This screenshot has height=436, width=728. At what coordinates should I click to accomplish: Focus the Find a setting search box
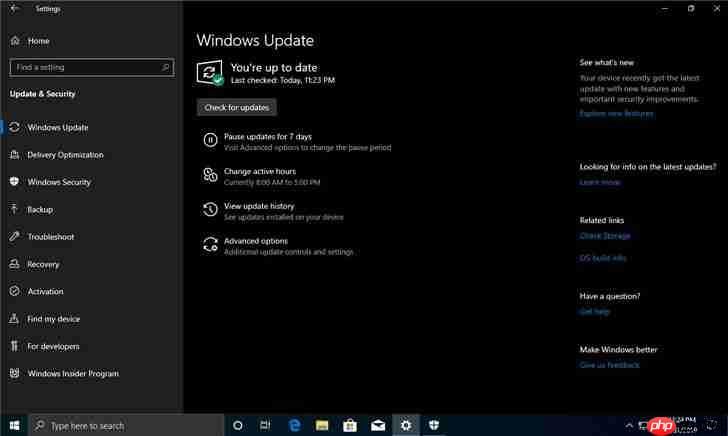click(91, 67)
